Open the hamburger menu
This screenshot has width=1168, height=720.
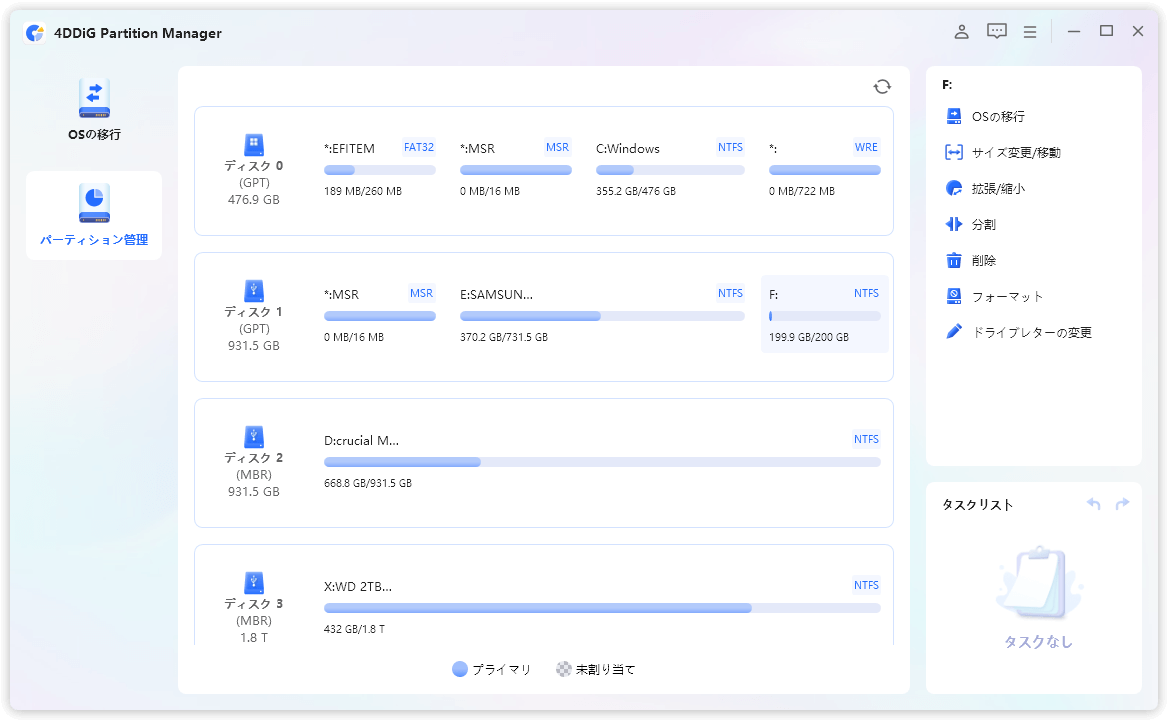[1030, 32]
